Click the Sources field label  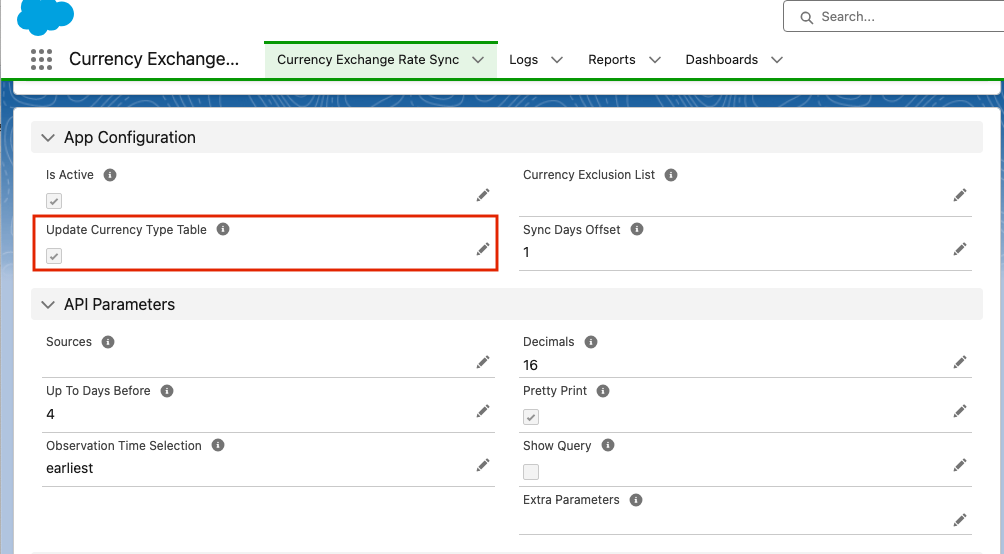click(69, 342)
